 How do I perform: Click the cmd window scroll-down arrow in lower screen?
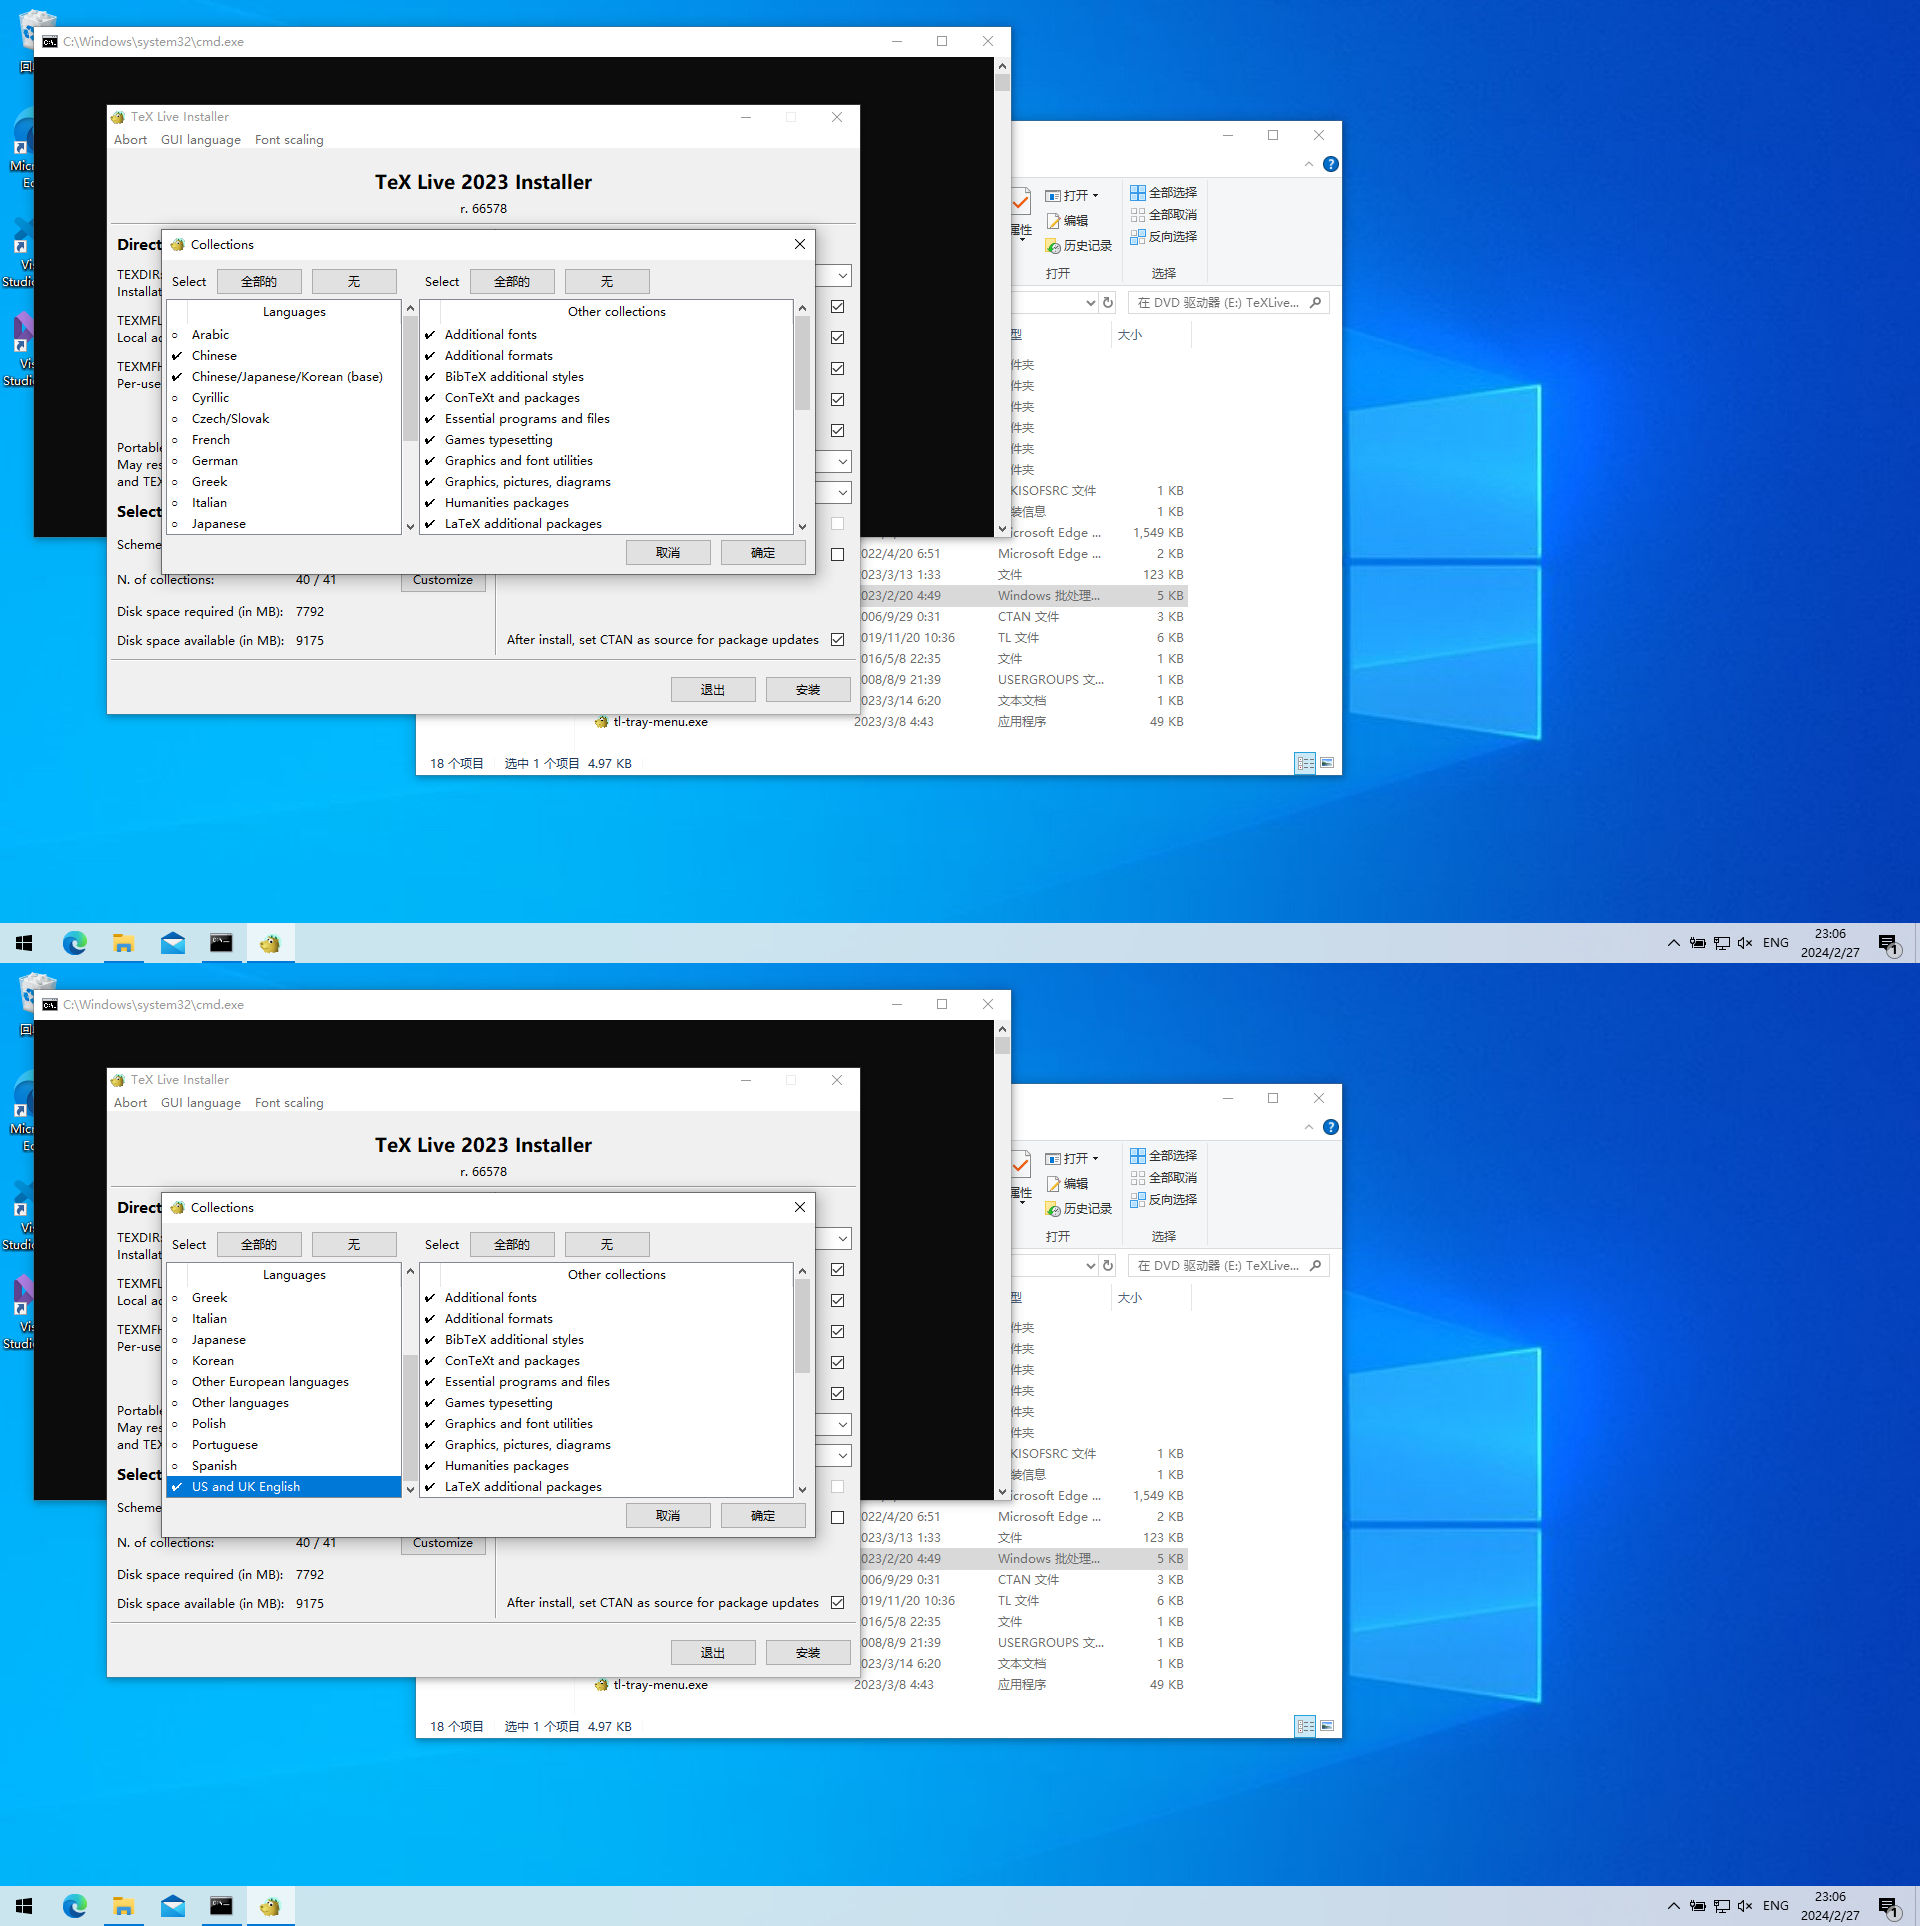click(x=1003, y=1492)
